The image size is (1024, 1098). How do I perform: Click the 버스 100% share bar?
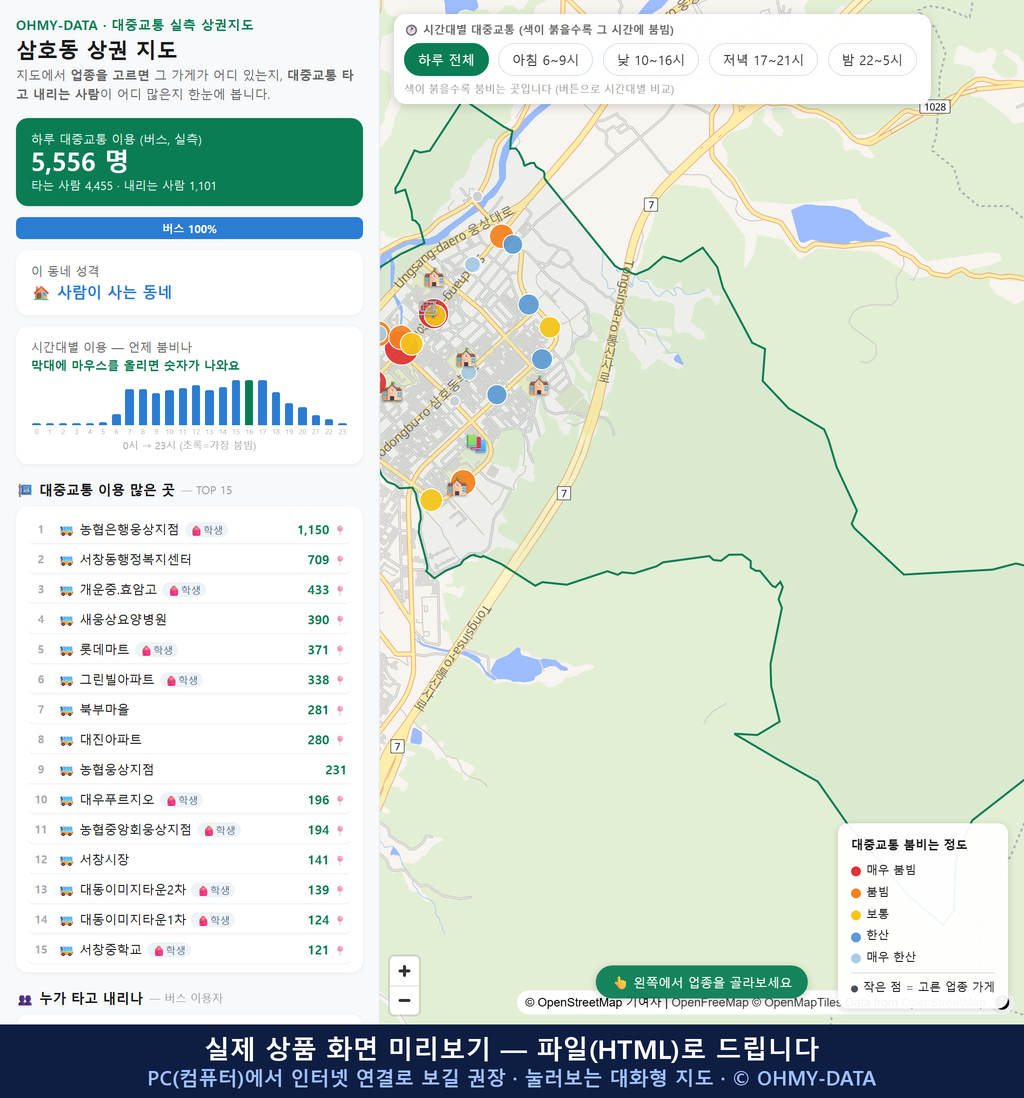(x=189, y=228)
